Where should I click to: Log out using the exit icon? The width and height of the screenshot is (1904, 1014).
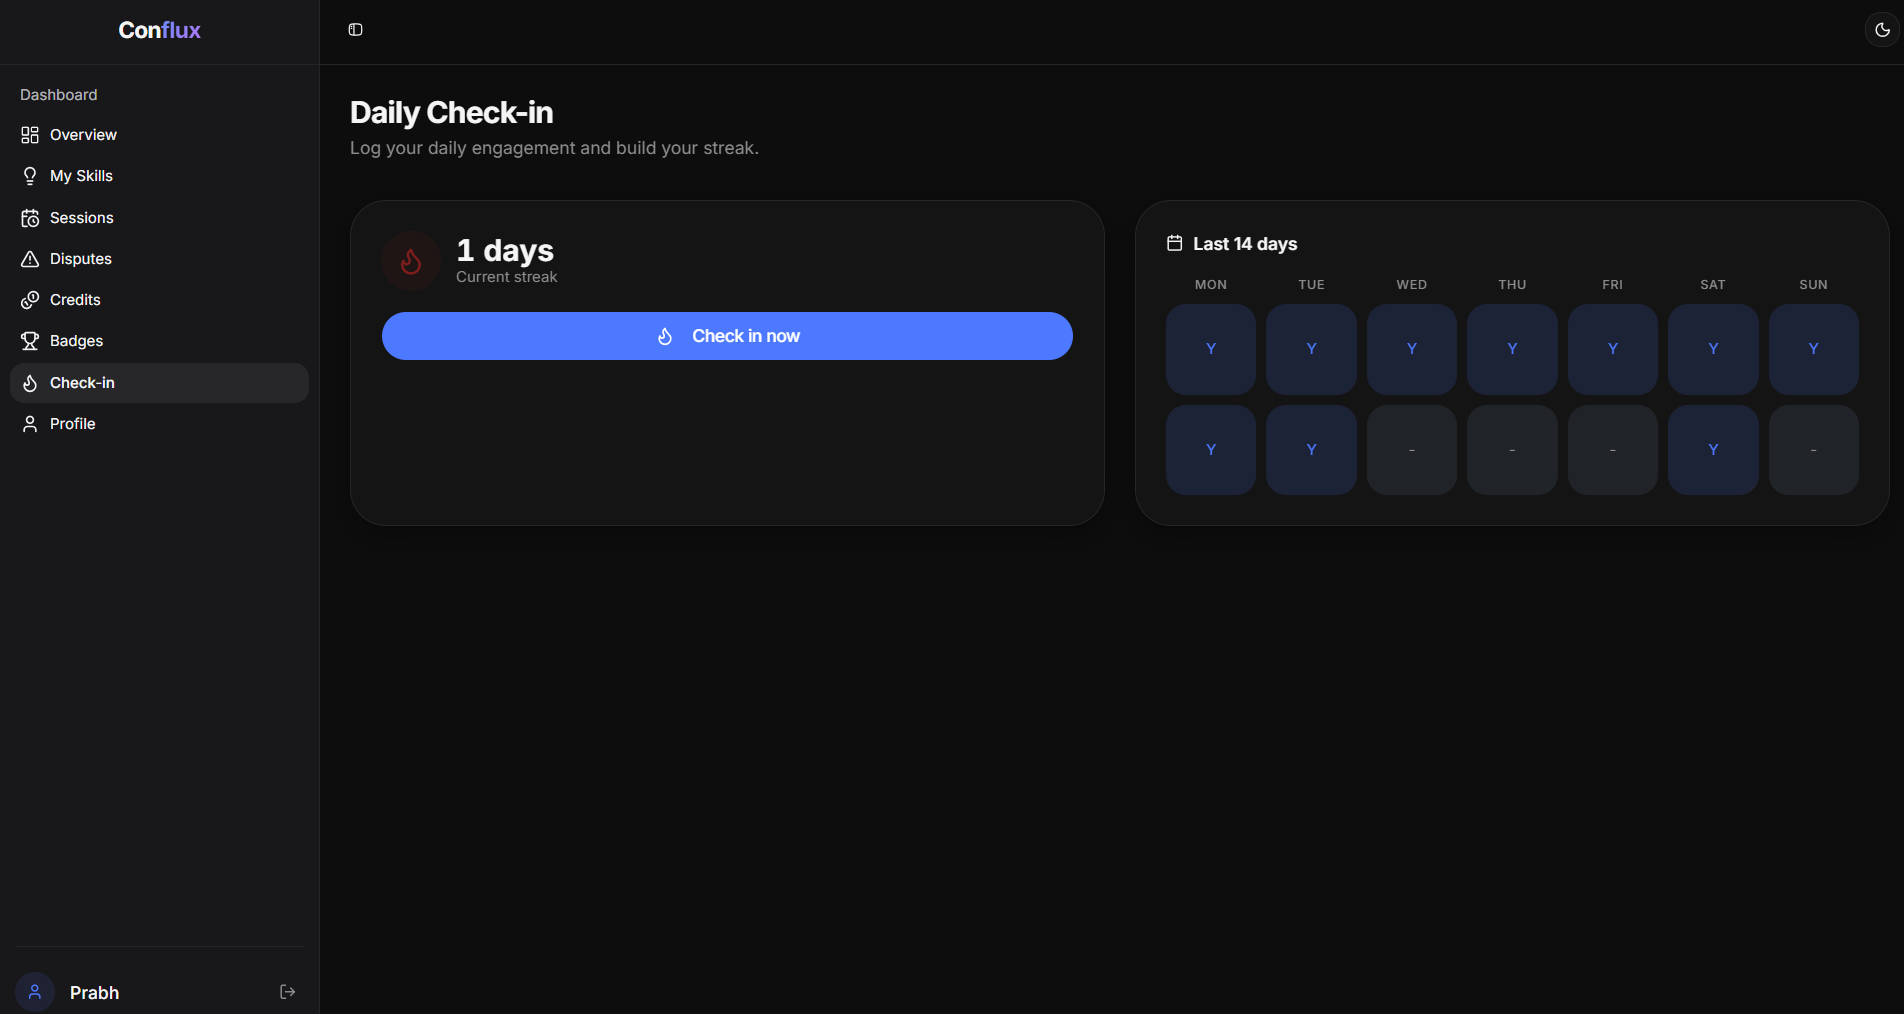point(287,992)
